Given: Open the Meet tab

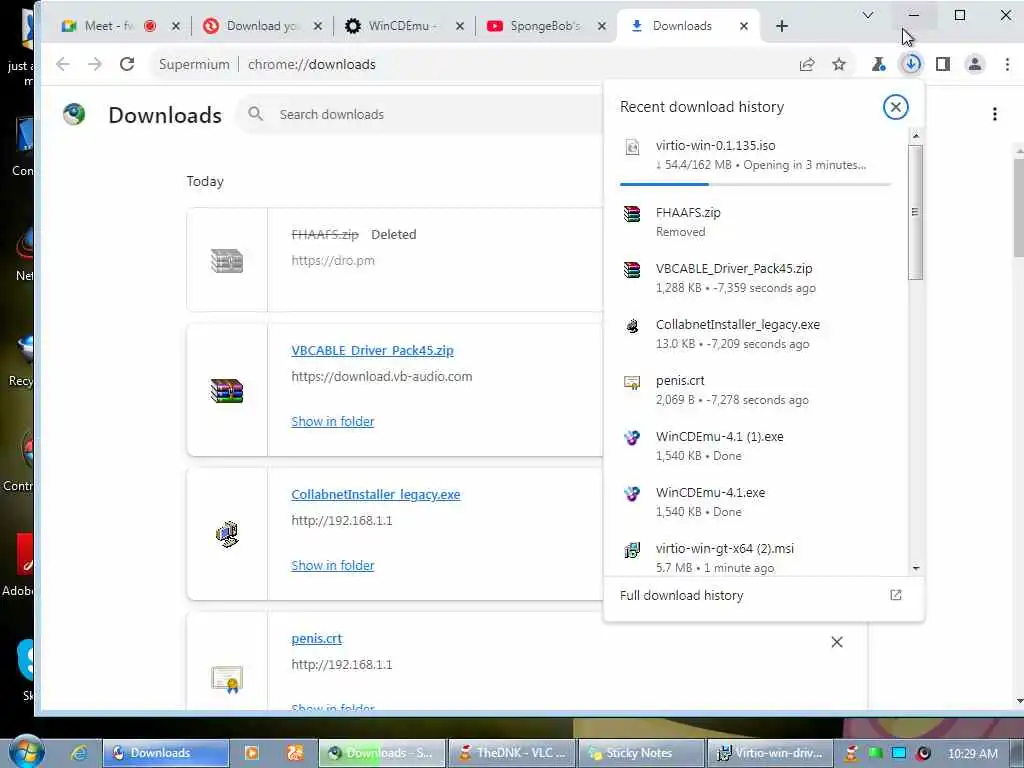Looking at the screenshot, I should click(108, 26).
